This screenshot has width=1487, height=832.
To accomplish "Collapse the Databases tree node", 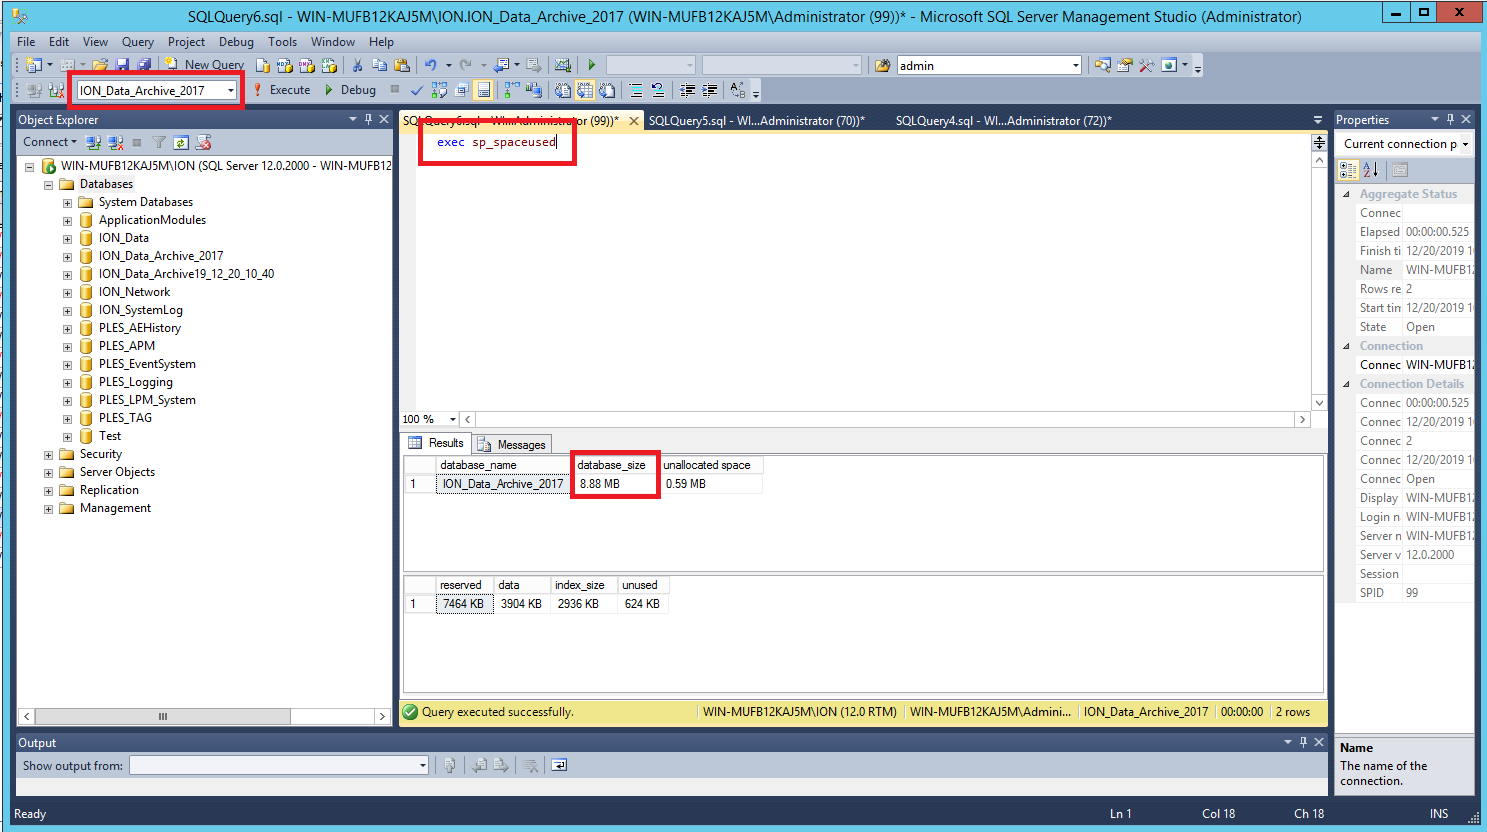I will click(x=48, y=184).
